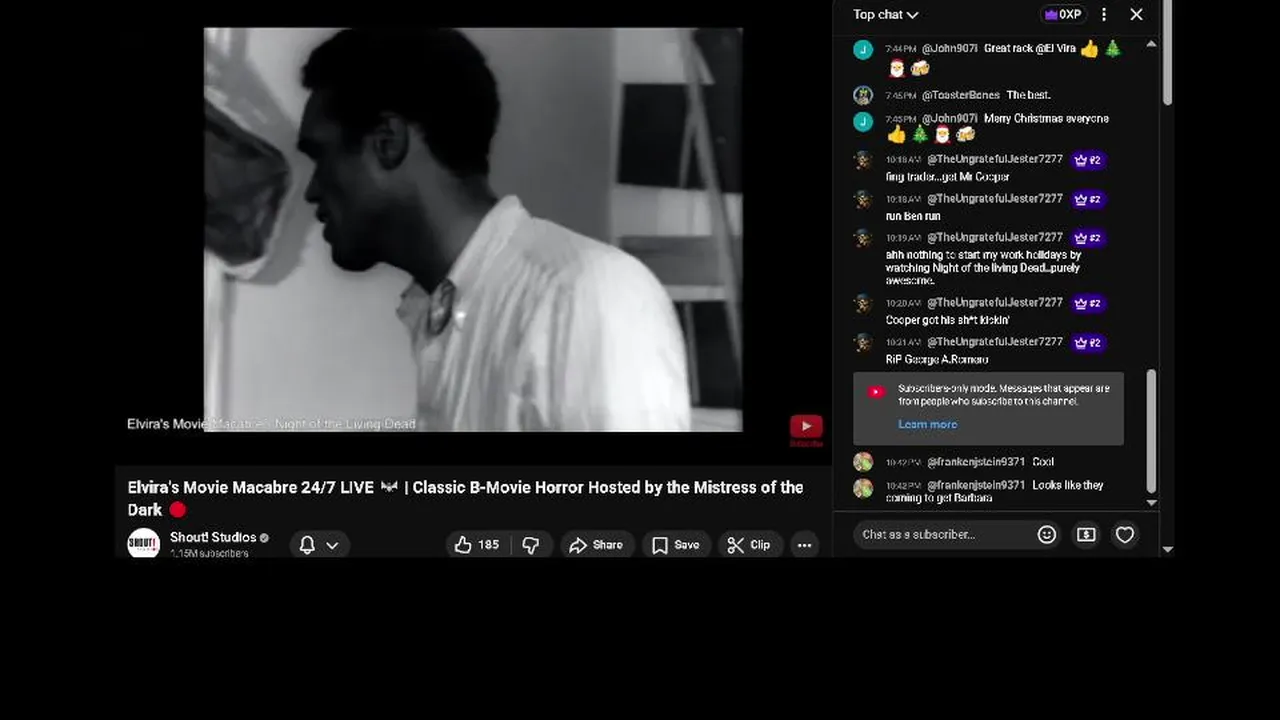Open Shout! Studios channel avatar

tap(144, 543)
